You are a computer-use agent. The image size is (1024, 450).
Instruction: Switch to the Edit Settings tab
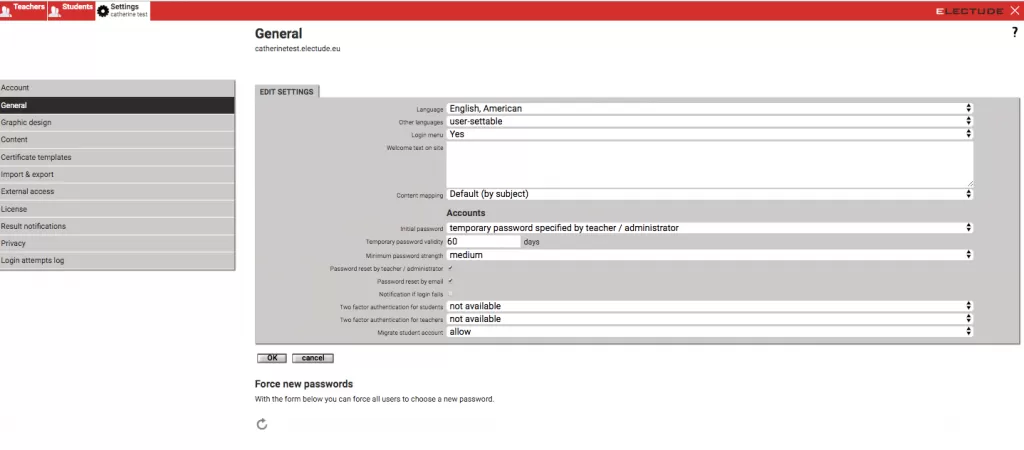(287, 92)
